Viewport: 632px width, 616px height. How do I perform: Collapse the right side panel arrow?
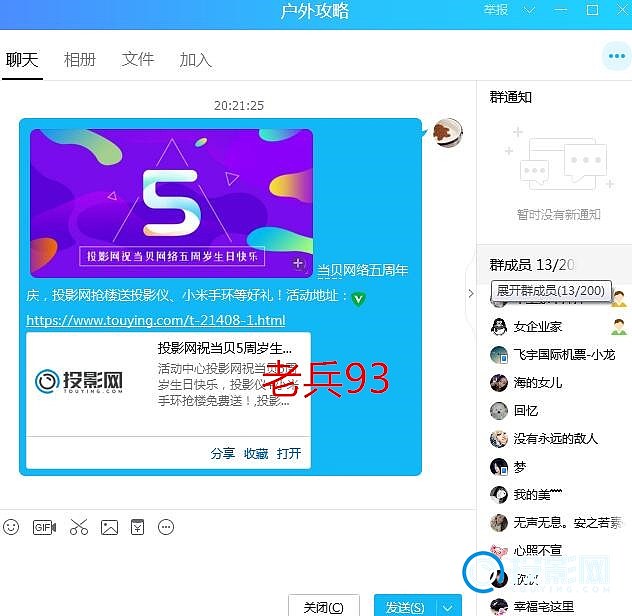(471, 293)
